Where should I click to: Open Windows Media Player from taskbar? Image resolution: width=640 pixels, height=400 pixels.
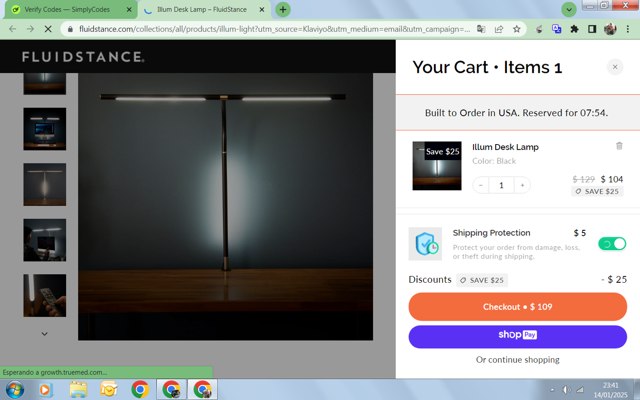tap(46, 390)
